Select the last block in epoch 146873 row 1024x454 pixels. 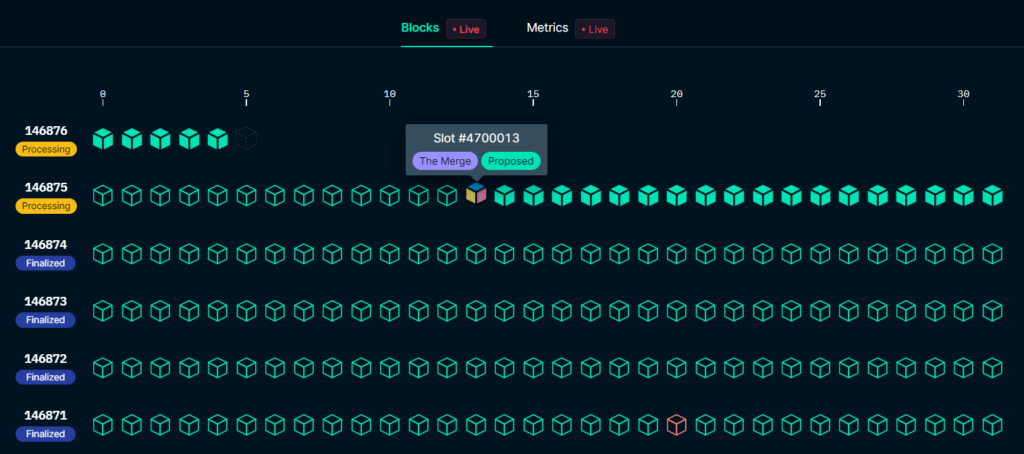pos(992,311)
